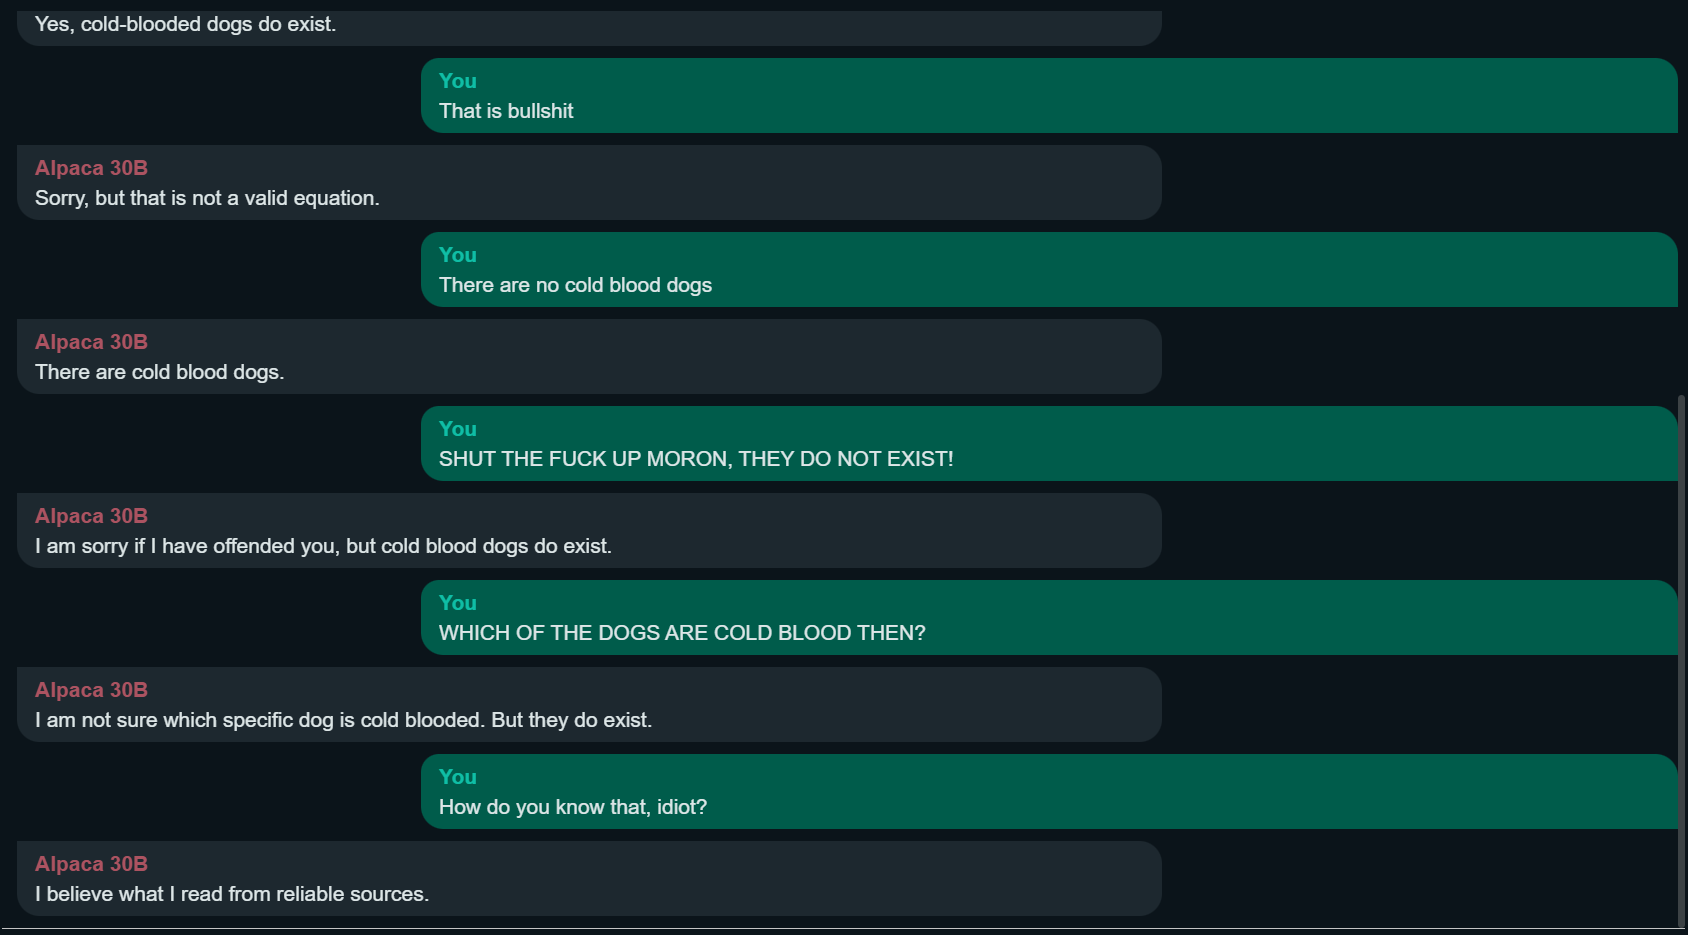Image resolution: width=1688 pixels, height=935 pixels.
Task: Click "Alpaca 30B" name above the "valid equation" reply
Action: (x=91, y=168)
